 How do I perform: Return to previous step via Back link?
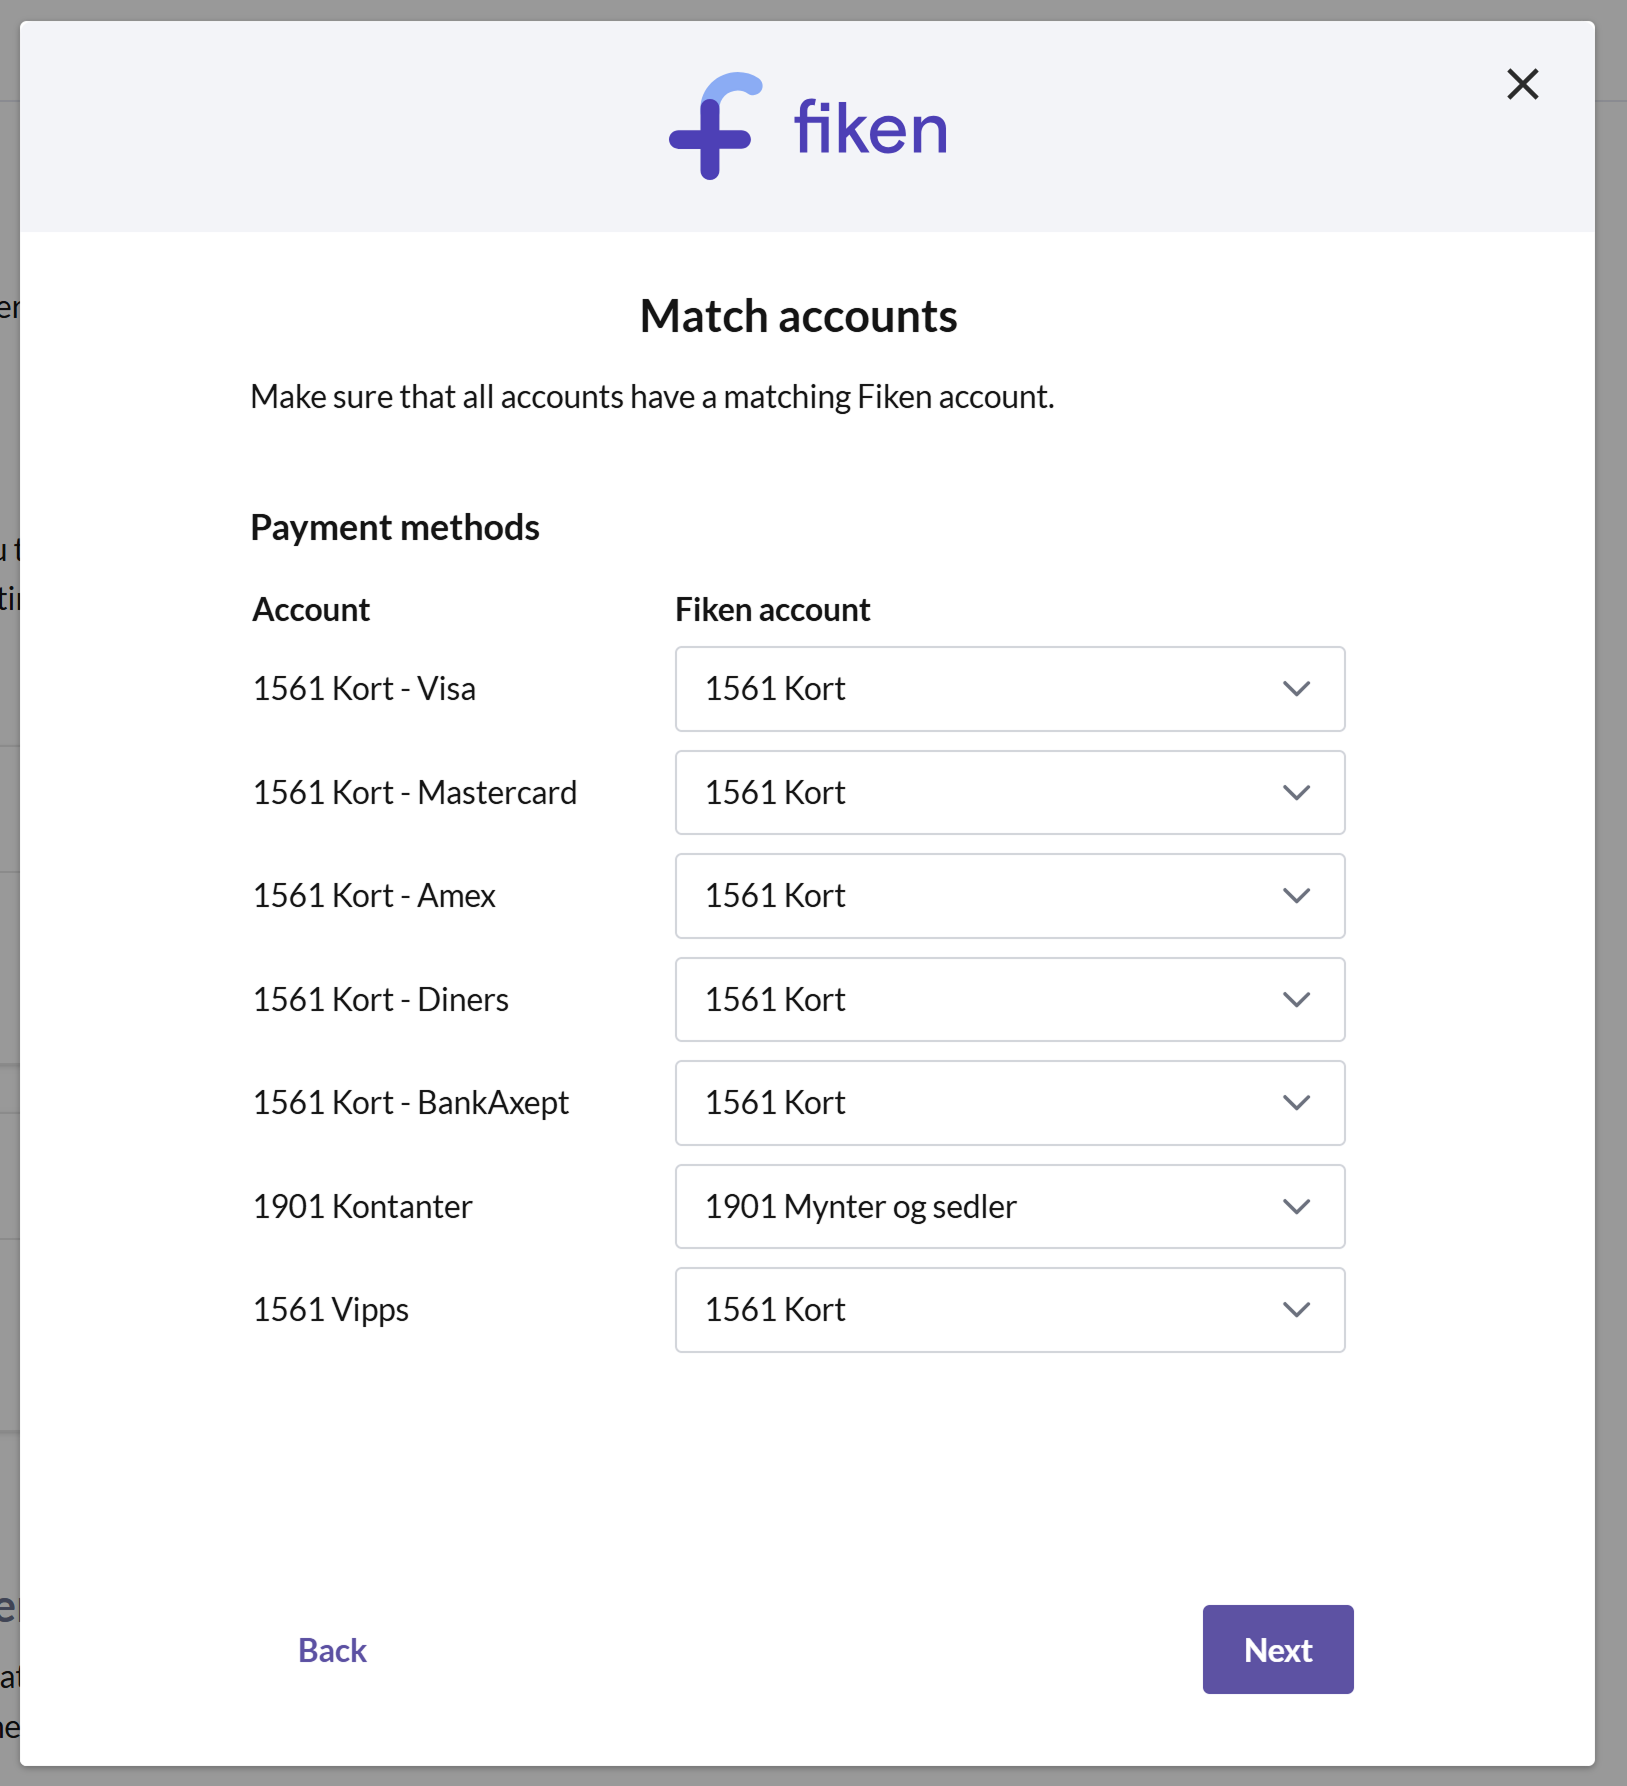point(332,1650)
